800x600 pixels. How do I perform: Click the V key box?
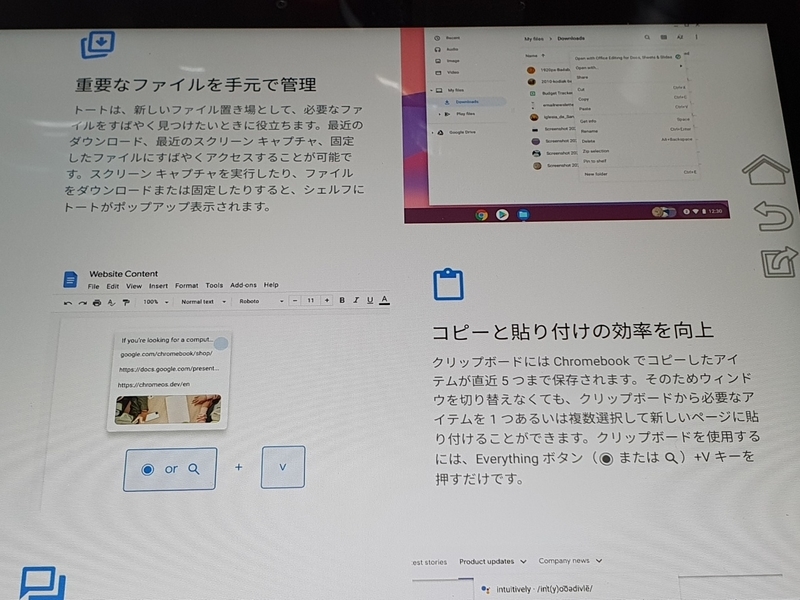283,467
